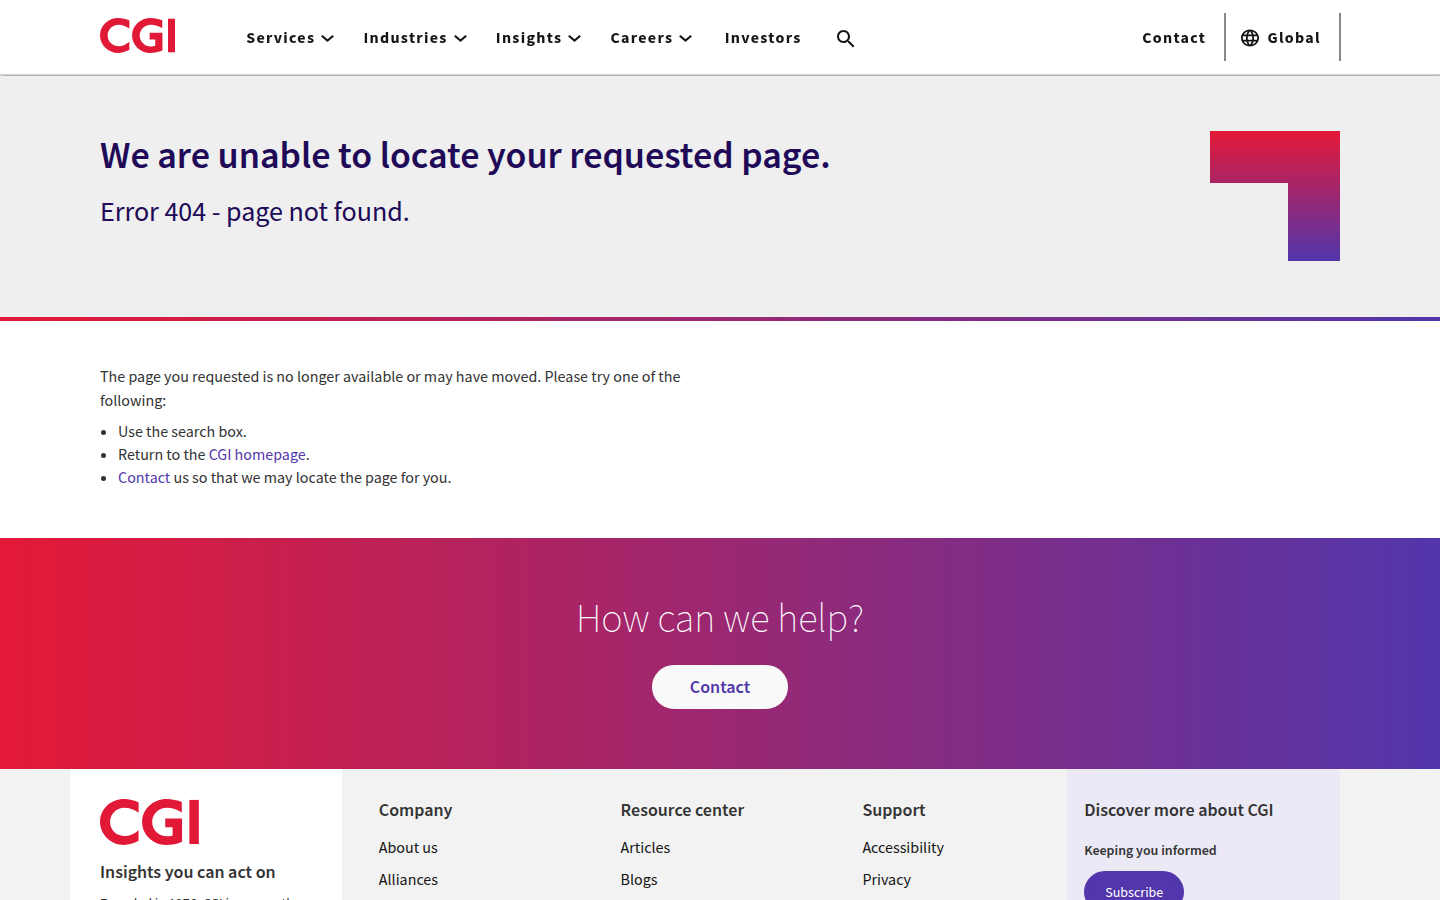Screen dimensions: 1440x900
Task: Expand the Industries dropdown menu
Action: click(x=414, y=38)
